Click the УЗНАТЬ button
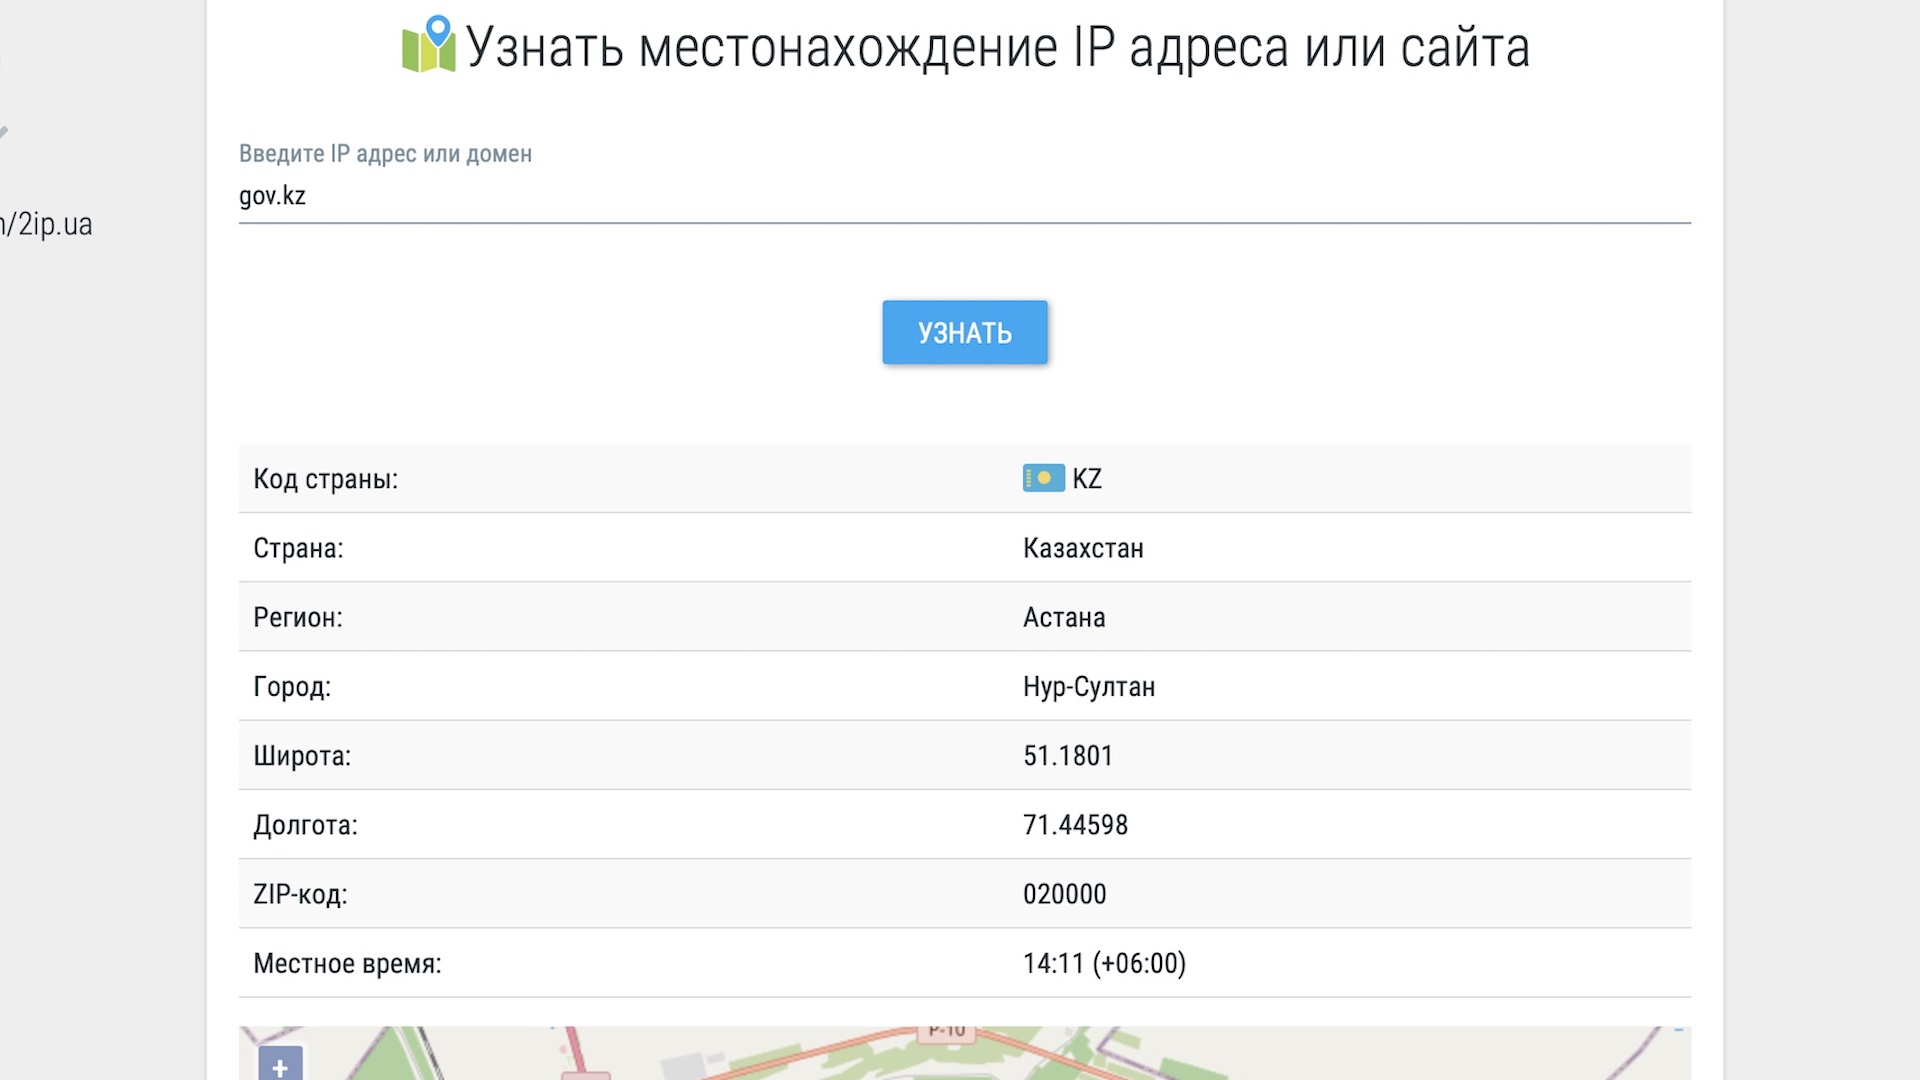The height and width of the screenshot is (1080, 1920). (965, 332)
